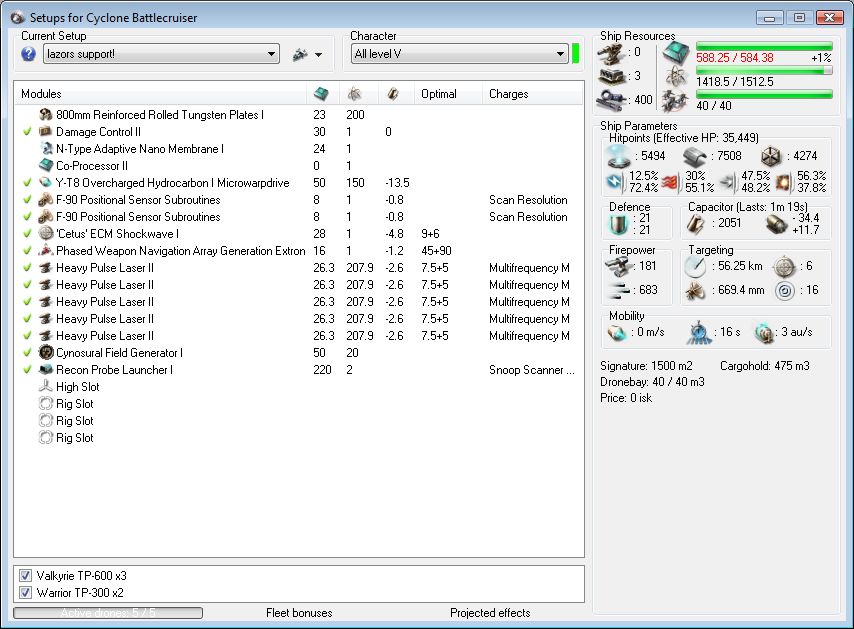Click the structure hitpoints icon showing 4274

coord(771,156)
